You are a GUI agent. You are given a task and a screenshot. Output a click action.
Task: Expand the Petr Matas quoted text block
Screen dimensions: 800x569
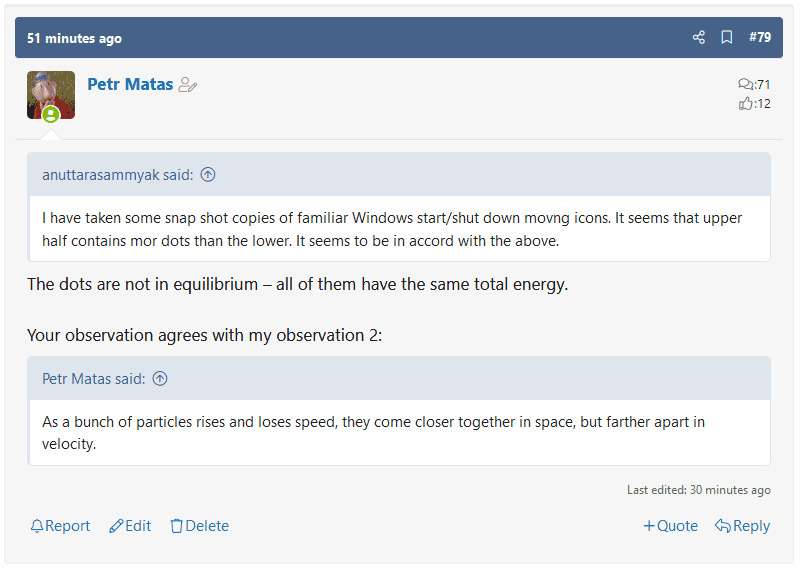(399, 433)
